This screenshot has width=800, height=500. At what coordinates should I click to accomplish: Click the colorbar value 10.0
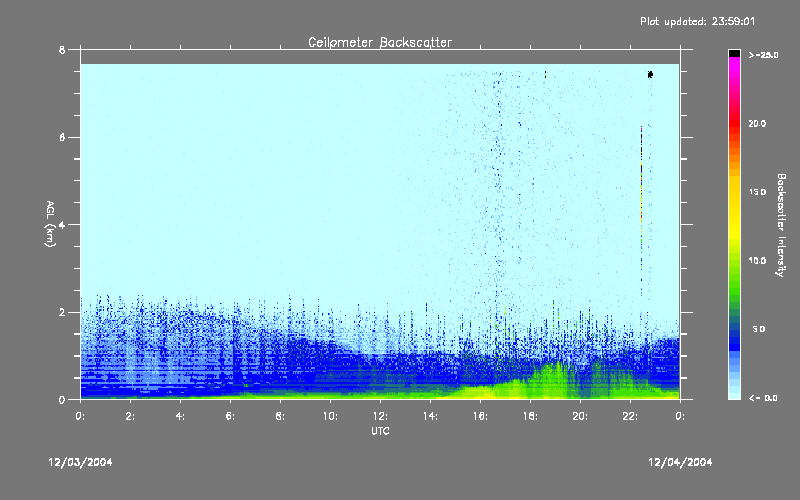pyautogui.click(x=757, y=261)
